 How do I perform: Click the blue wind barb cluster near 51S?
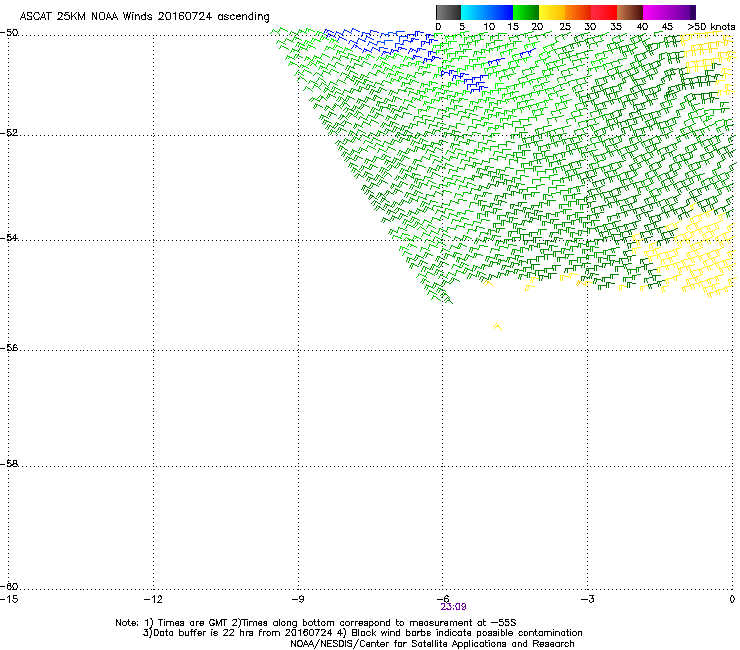(464, 81)
